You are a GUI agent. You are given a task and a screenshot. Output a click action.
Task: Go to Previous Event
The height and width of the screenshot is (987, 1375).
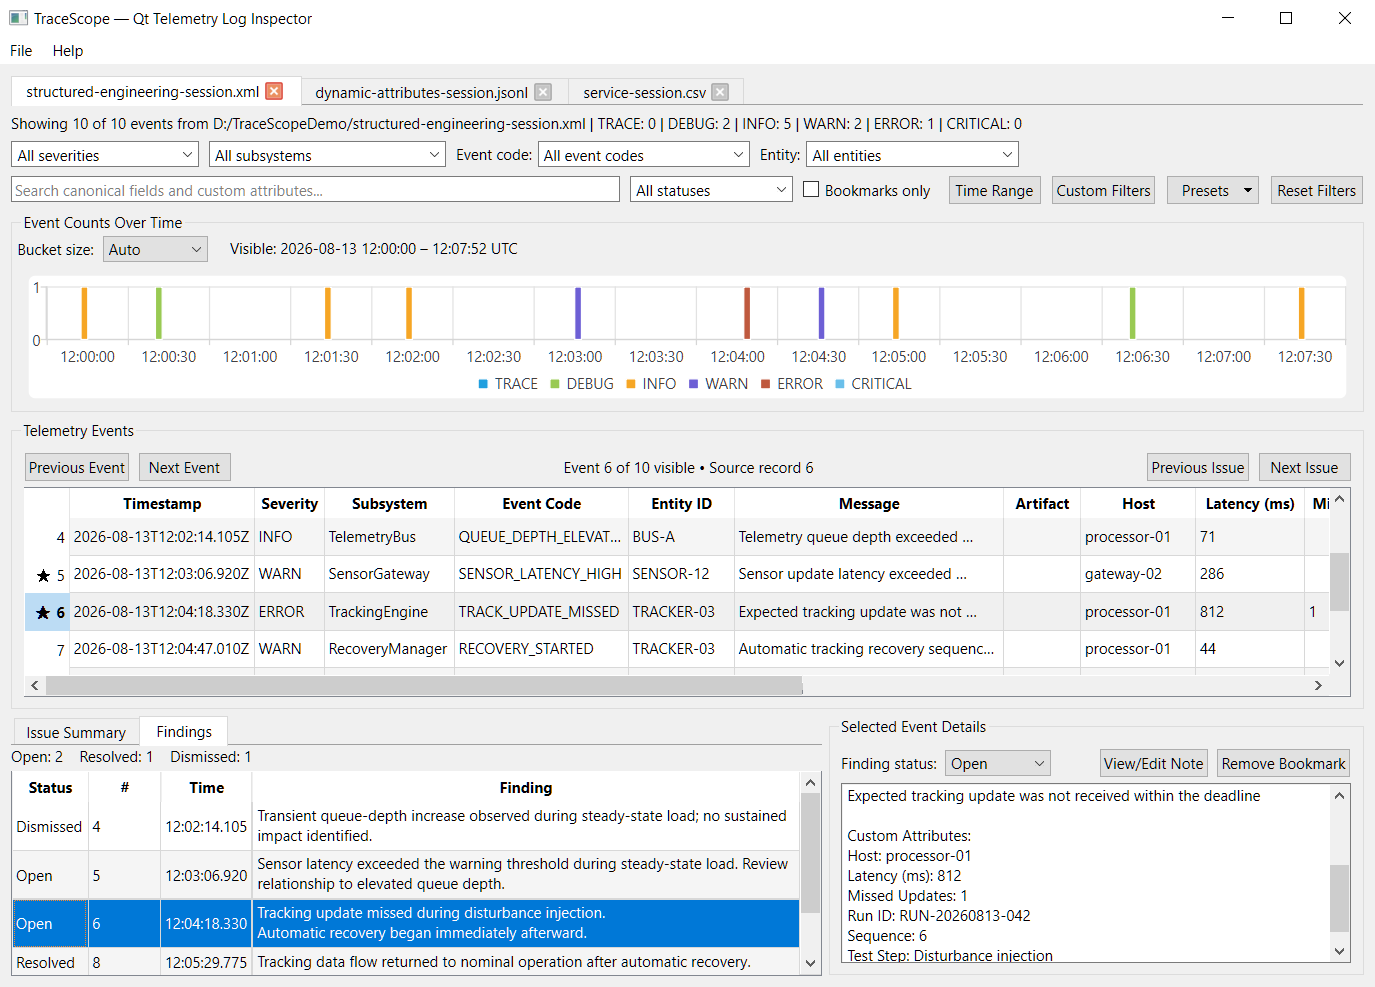77,467
